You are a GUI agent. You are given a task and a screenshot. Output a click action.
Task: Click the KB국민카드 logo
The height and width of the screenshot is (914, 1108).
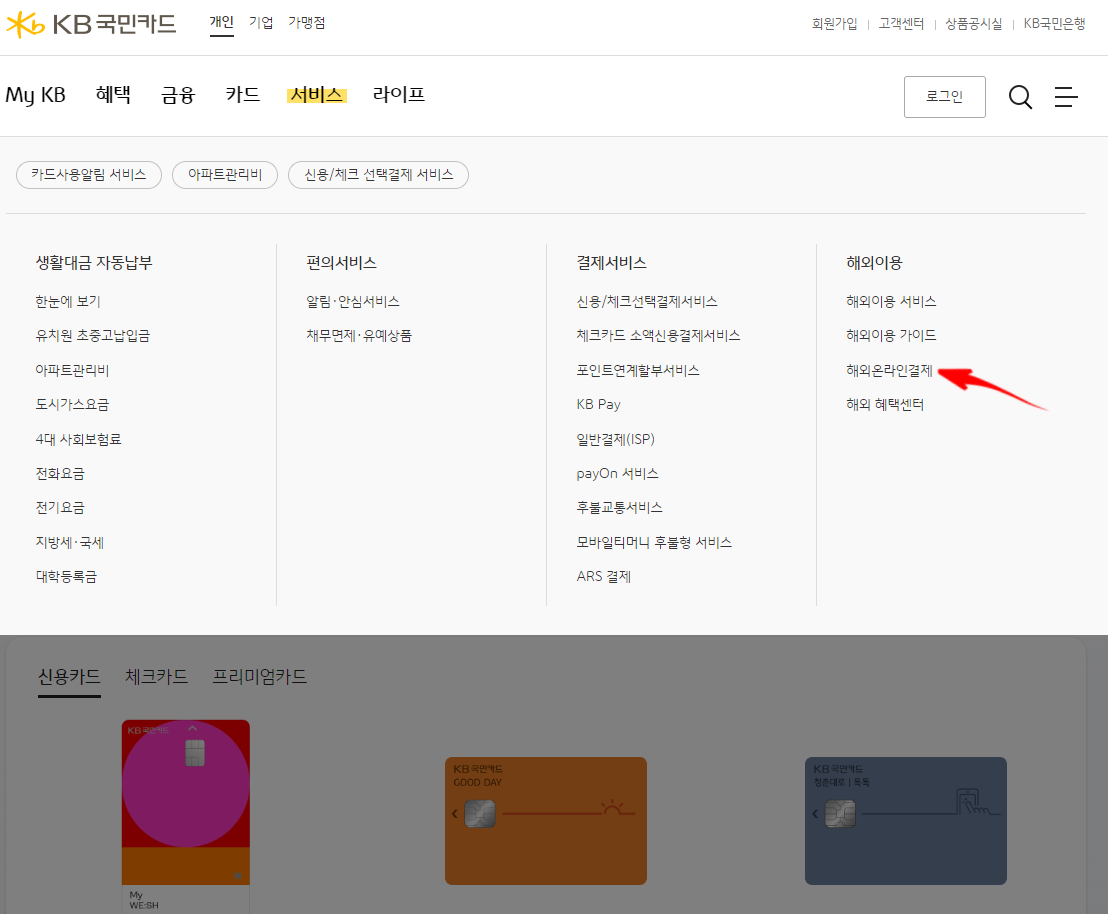point(91,24)
